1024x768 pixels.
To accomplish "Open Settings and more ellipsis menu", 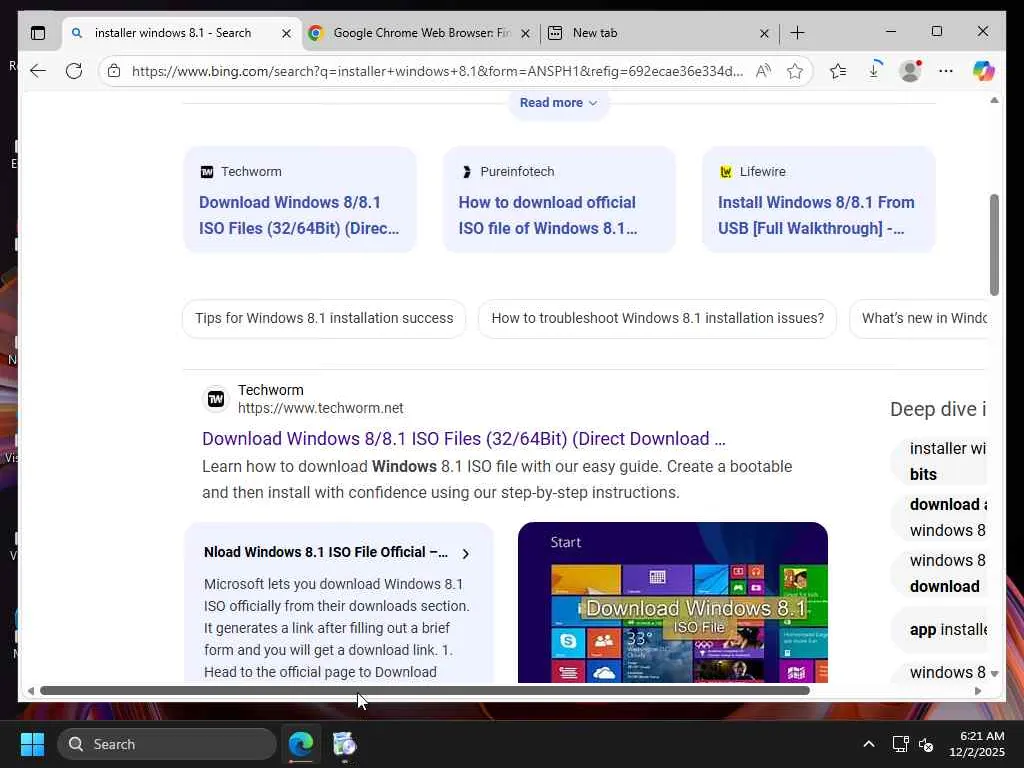I will [x=946, y=71].
